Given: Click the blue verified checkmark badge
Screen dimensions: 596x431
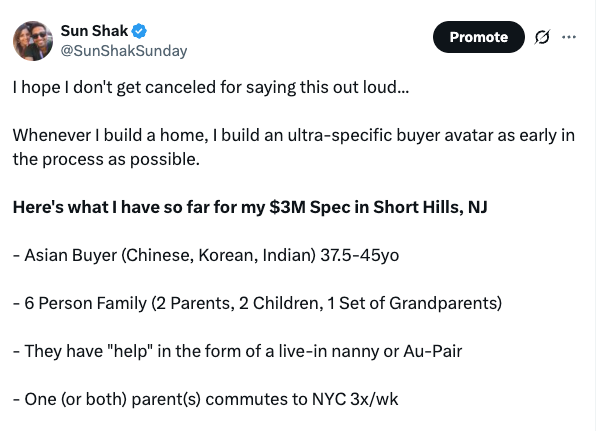Looking at the screenshot, I should [x=139, y=31].
